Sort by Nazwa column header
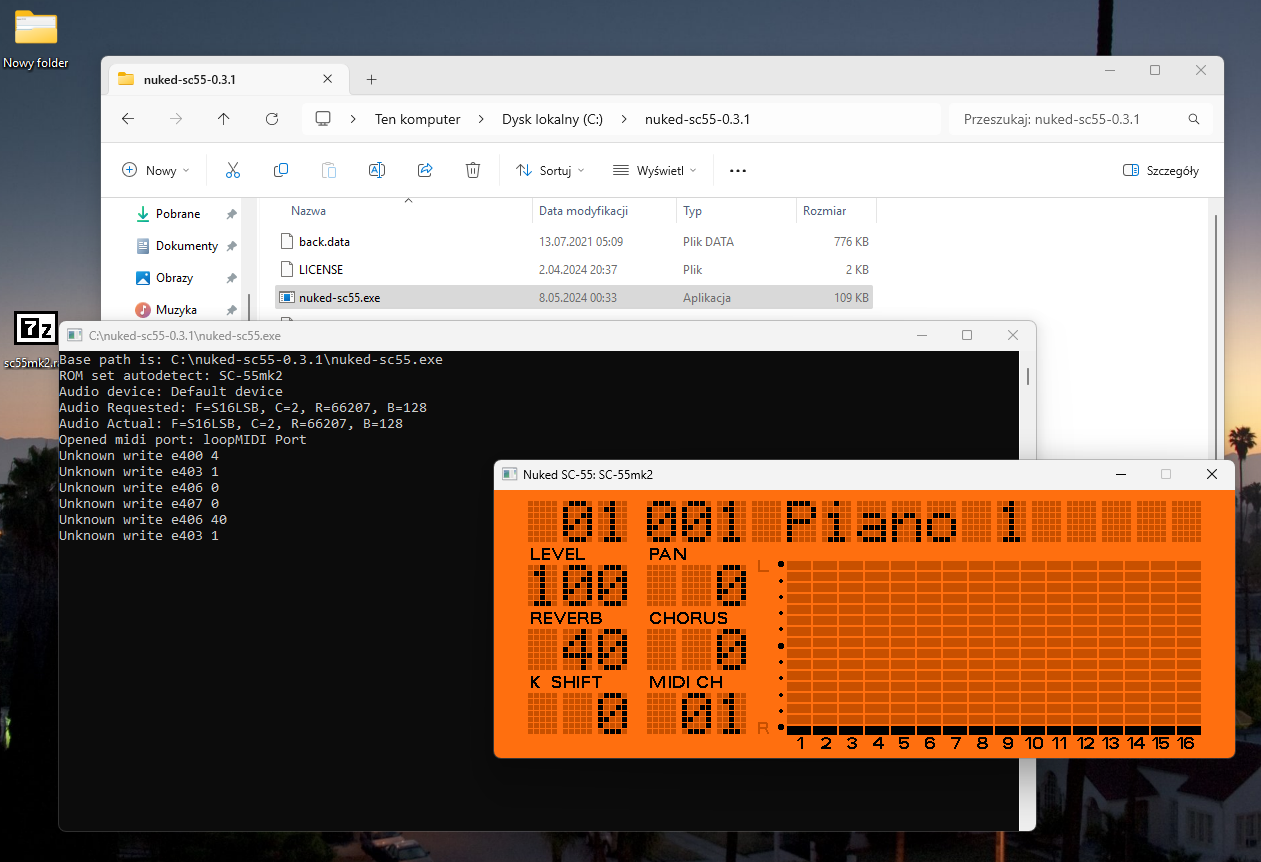 click(308, 211)
